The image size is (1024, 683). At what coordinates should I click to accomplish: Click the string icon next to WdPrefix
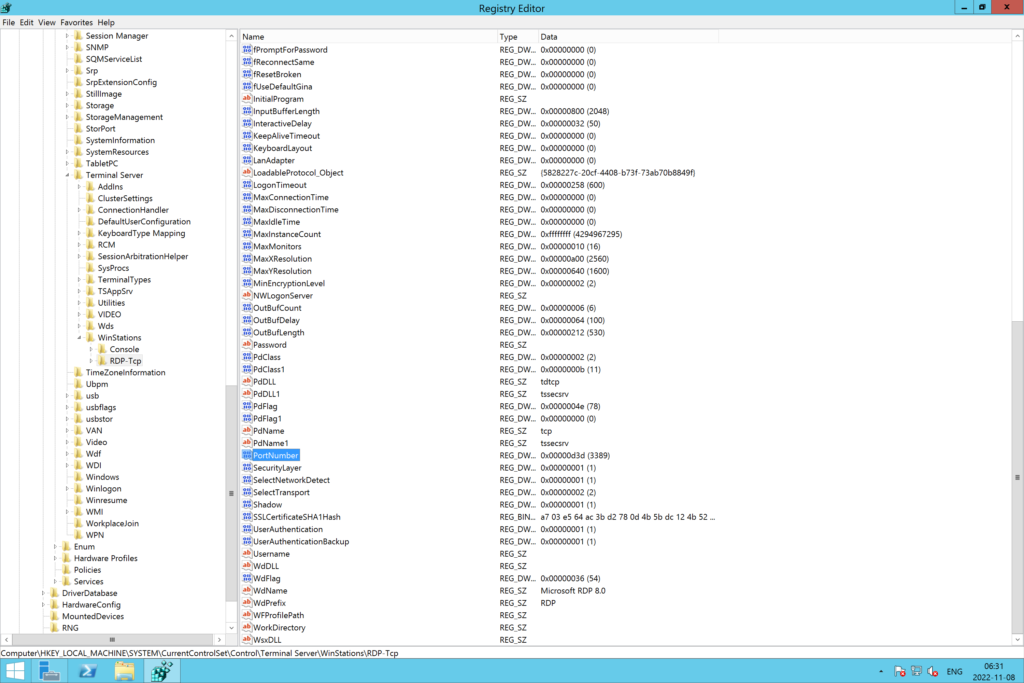pos(246,602)
